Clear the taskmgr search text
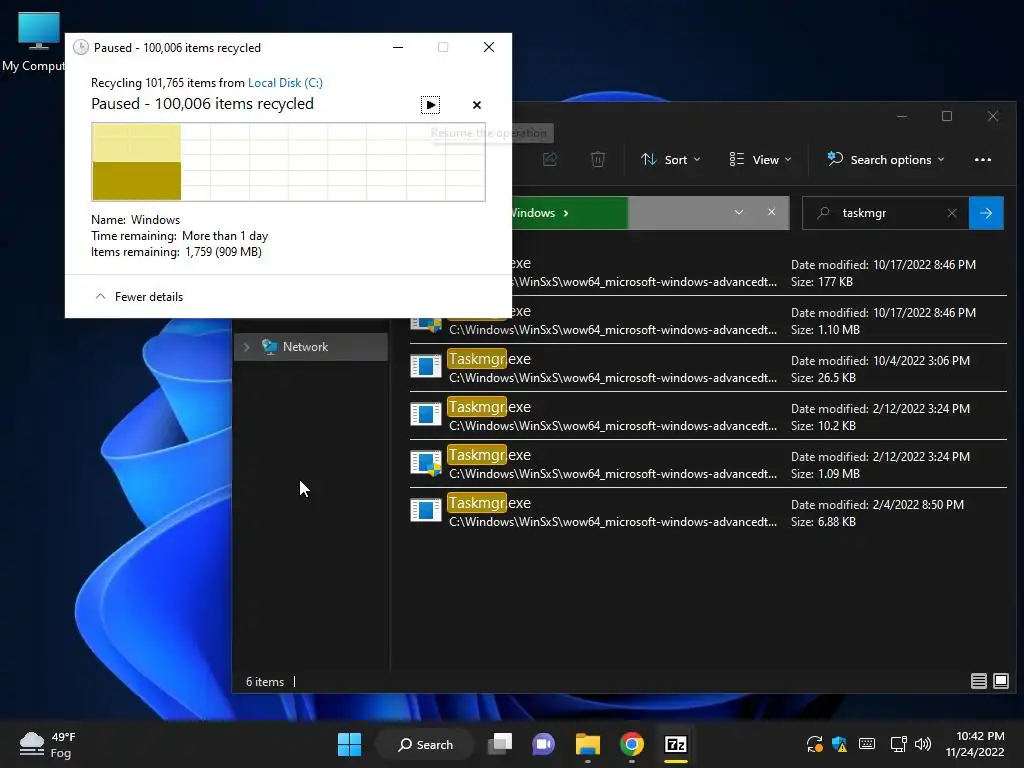Screen dimensions: 1024x768 [x=952, y=213]
